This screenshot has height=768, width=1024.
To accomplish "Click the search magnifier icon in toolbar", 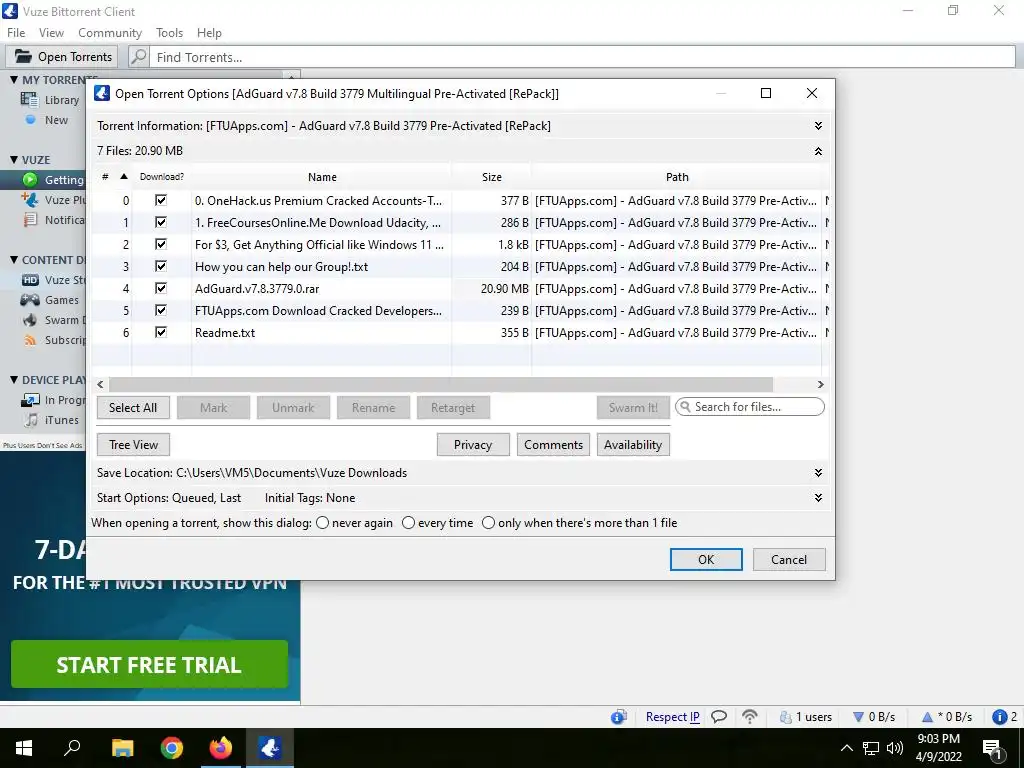I will [138, 57].
